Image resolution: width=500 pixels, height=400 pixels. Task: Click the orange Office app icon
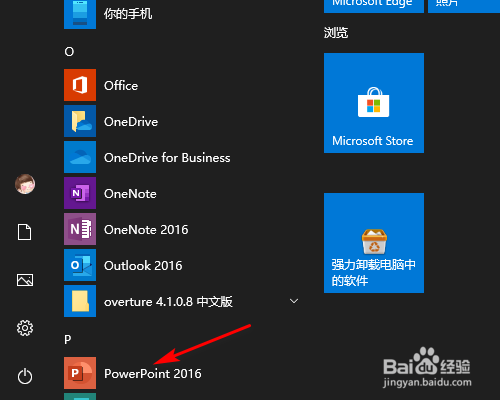[80, 85]
